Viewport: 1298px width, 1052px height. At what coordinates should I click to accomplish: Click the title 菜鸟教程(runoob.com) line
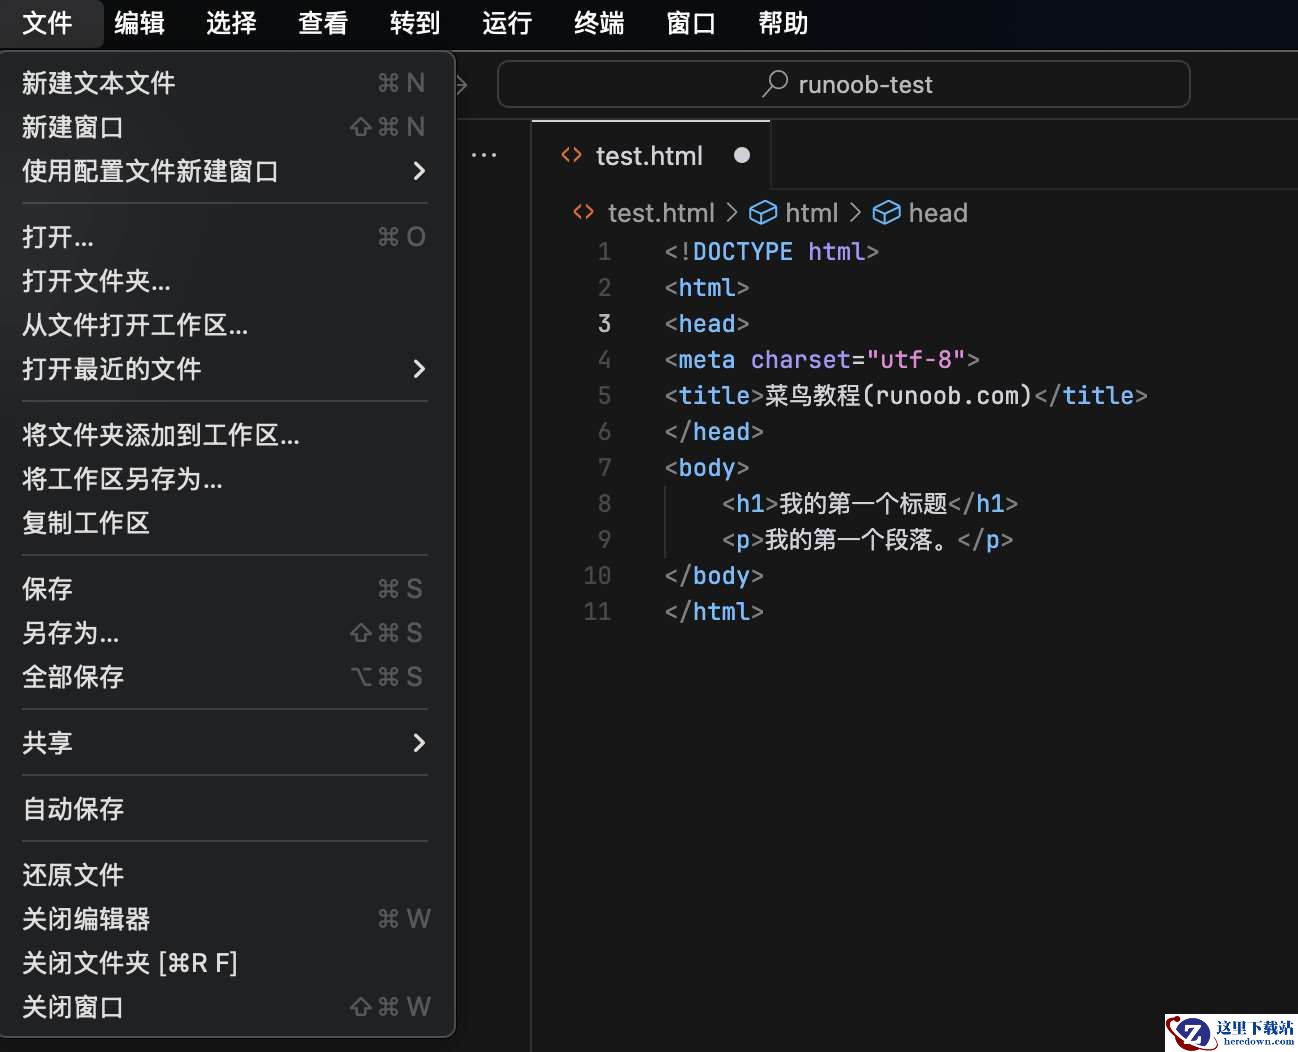906,396
